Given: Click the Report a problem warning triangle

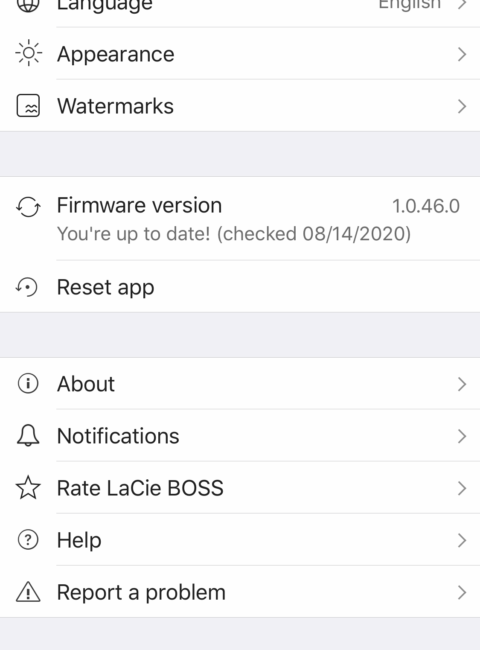Looking at the screenshot, I should point(28,592).
